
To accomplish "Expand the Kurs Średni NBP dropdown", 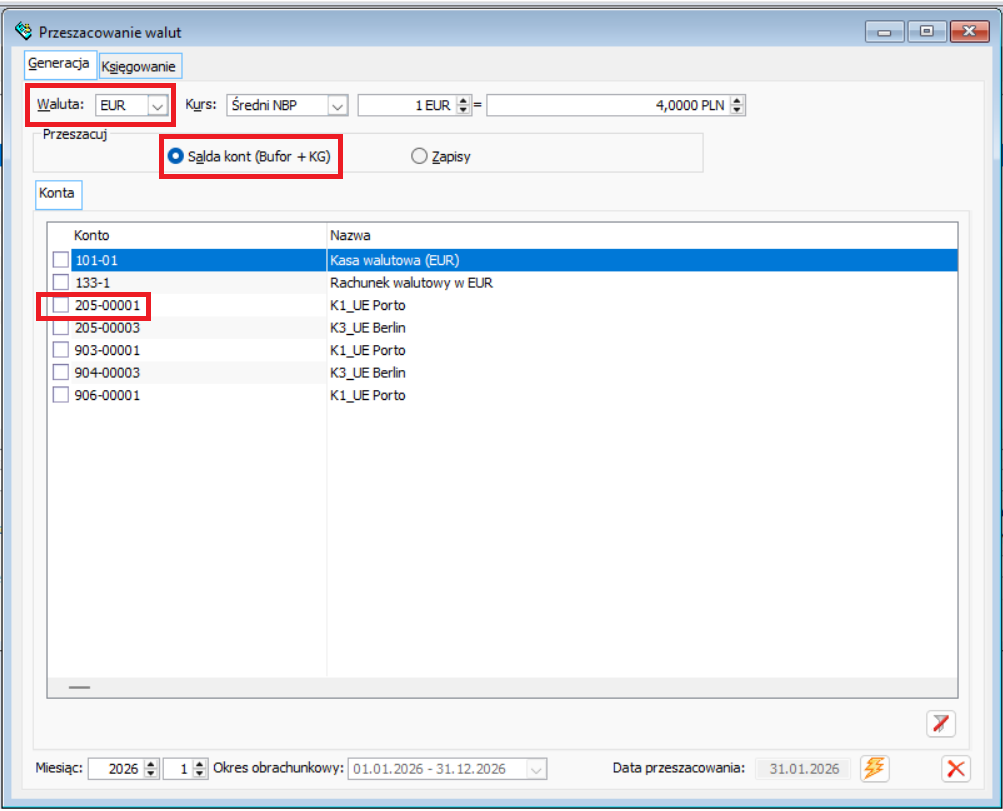I will point(337,105).
